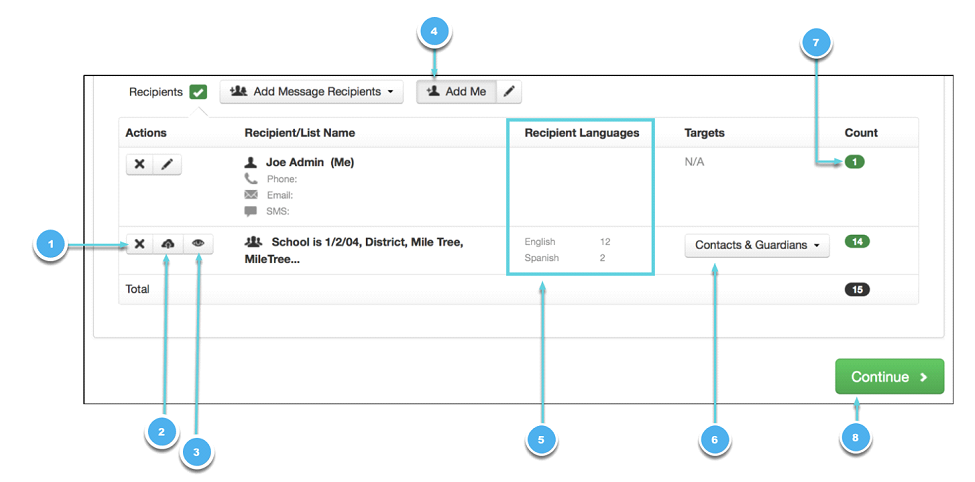Click the green count badge showing 1
Image resolution: width=975 pixels, height=482 pixels.
(x=854, y=162)
